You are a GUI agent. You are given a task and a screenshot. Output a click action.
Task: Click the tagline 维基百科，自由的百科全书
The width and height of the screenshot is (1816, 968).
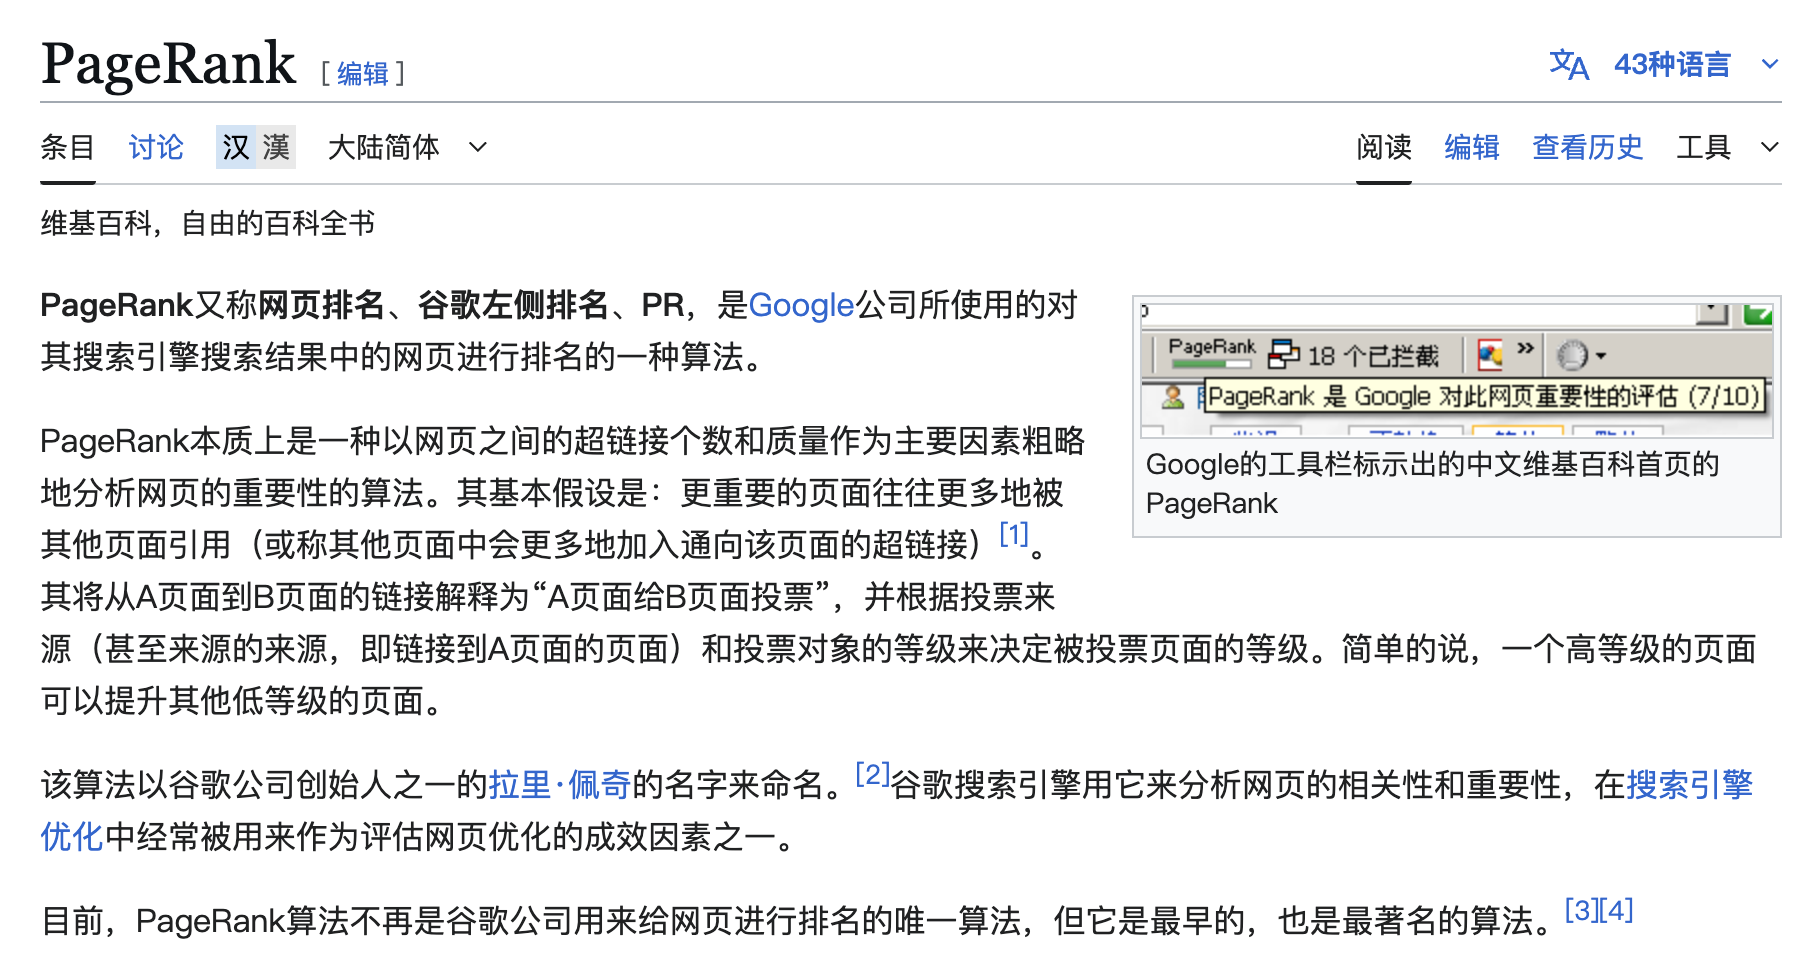point(208,223)
